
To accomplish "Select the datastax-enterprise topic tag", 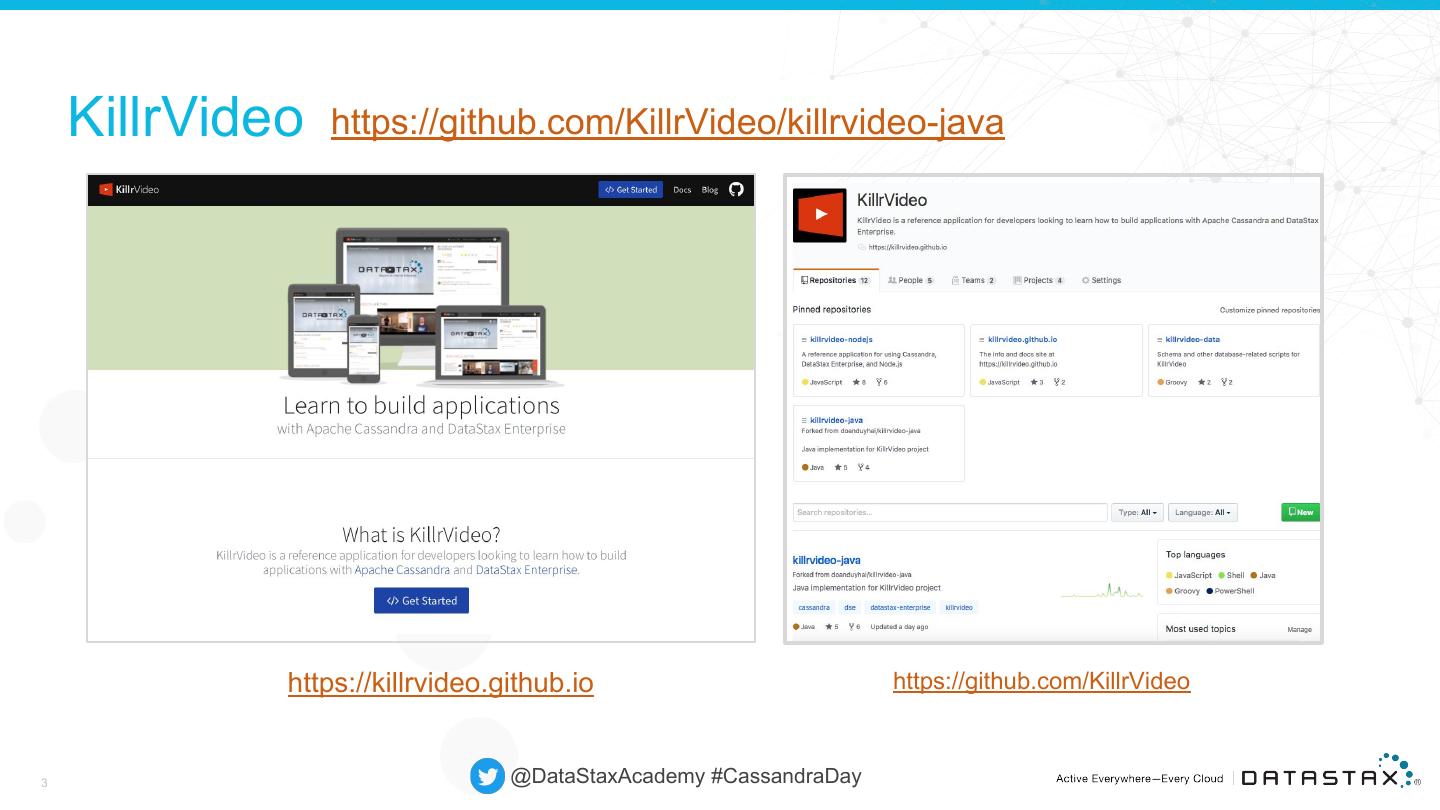I will point(900,607).
